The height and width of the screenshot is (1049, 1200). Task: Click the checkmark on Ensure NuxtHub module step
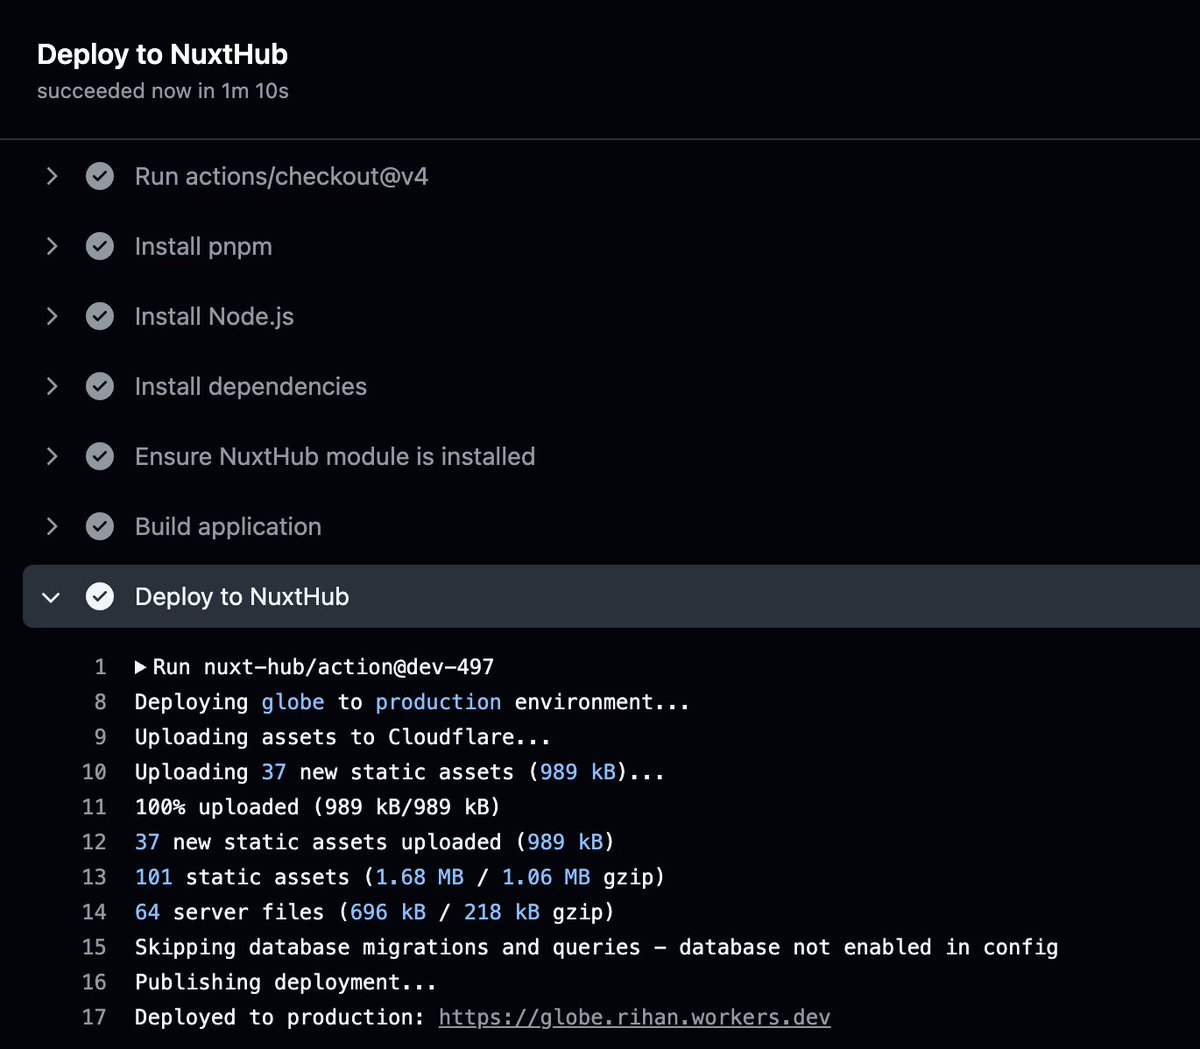pyautogui.click(x=100, y=456)
